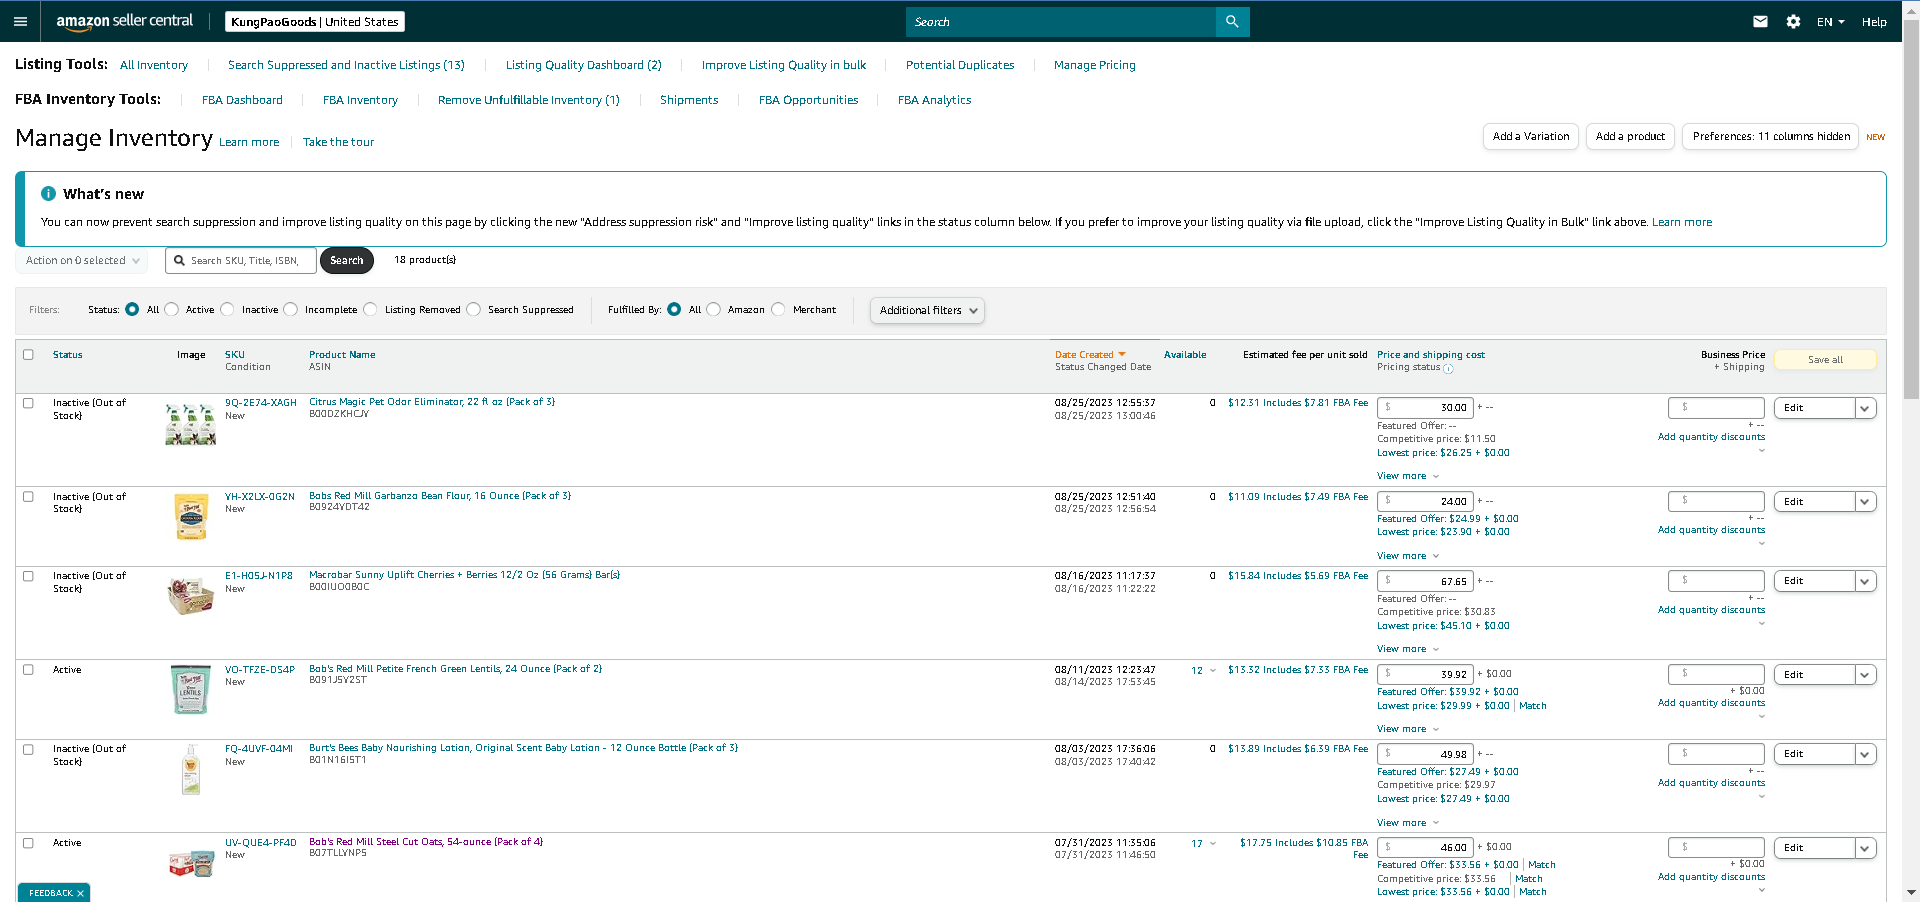The image size is (1920, 902).
Task: Open the settings gear icon
Action: pos(1793,22)
